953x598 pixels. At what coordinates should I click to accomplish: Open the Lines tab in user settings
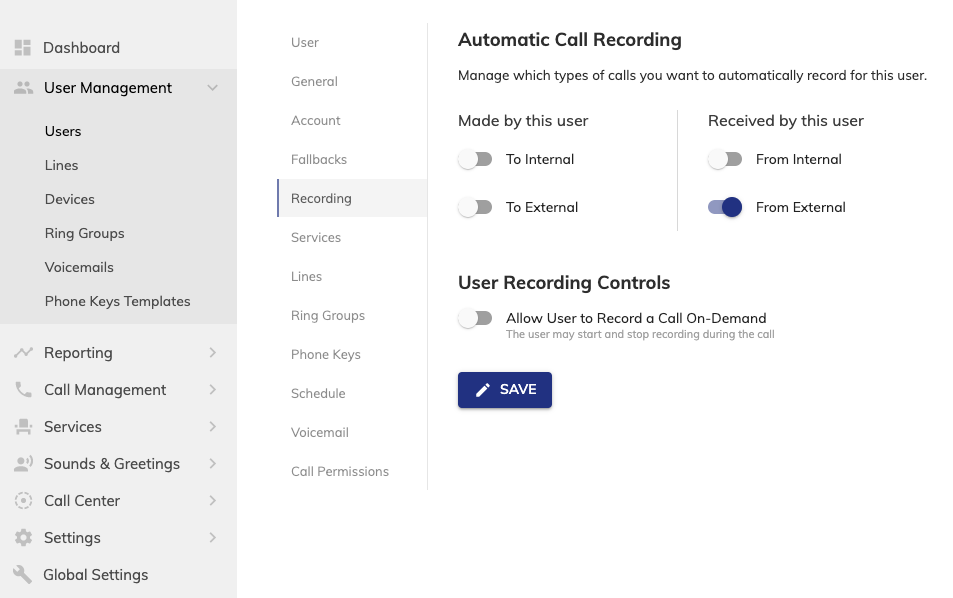pos(353,276)
